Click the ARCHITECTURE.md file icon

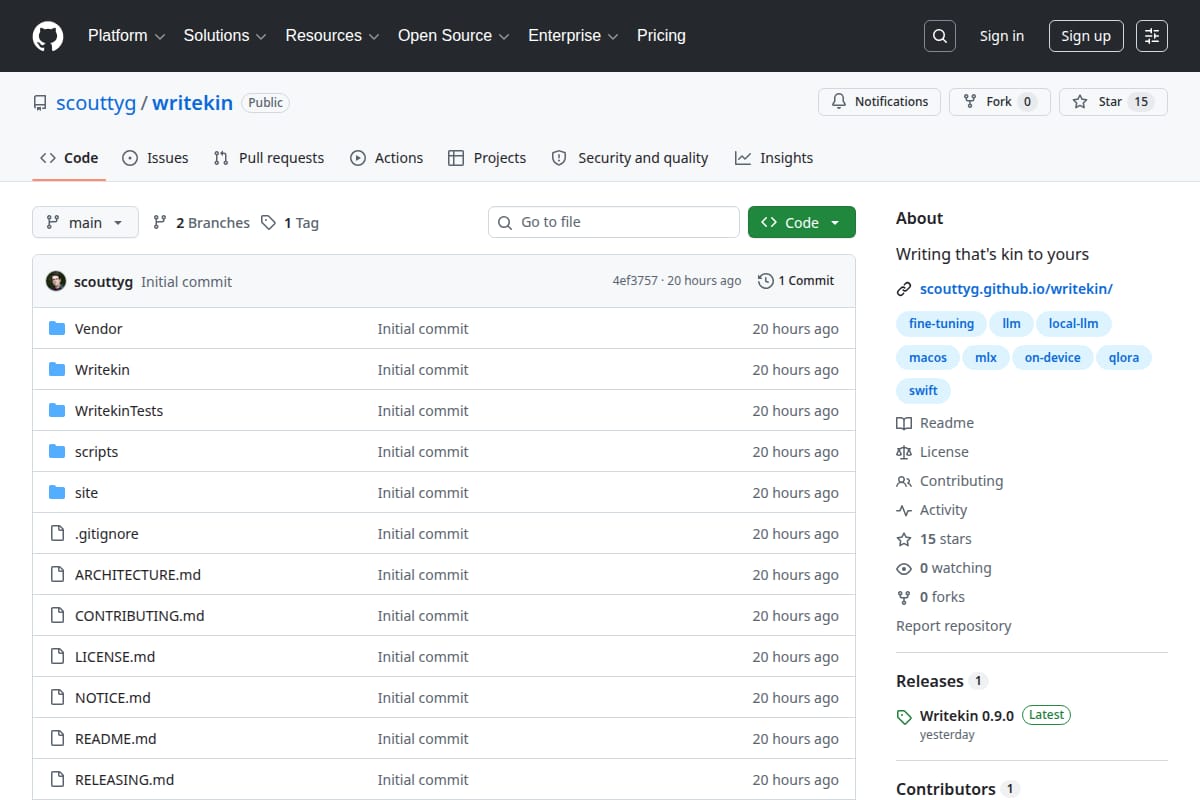click(x=57, y=575)
